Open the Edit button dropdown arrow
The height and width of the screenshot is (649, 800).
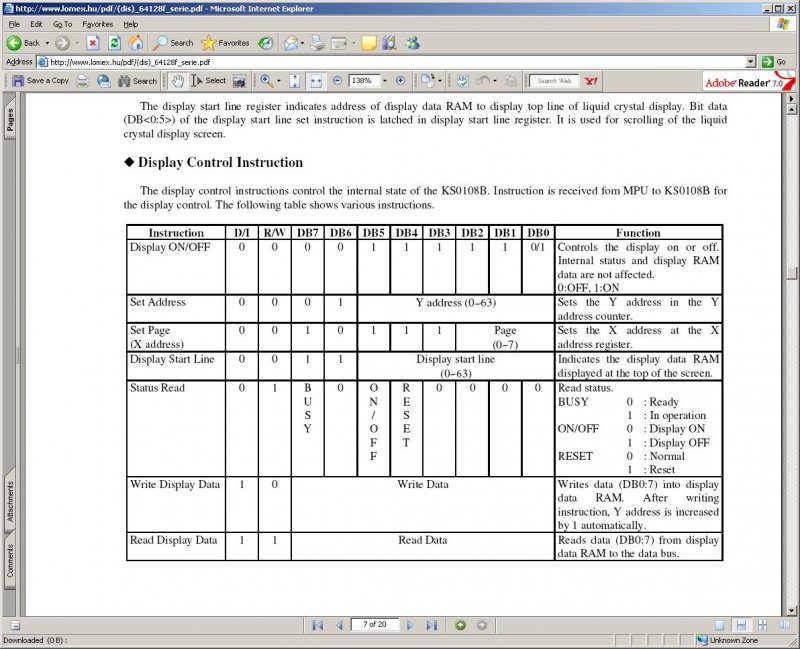pos(354,43)
